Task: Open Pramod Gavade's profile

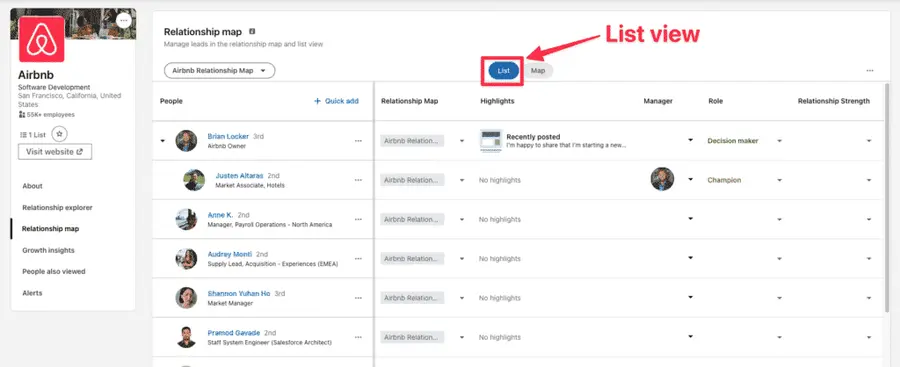Action: [x=234, y=333]
